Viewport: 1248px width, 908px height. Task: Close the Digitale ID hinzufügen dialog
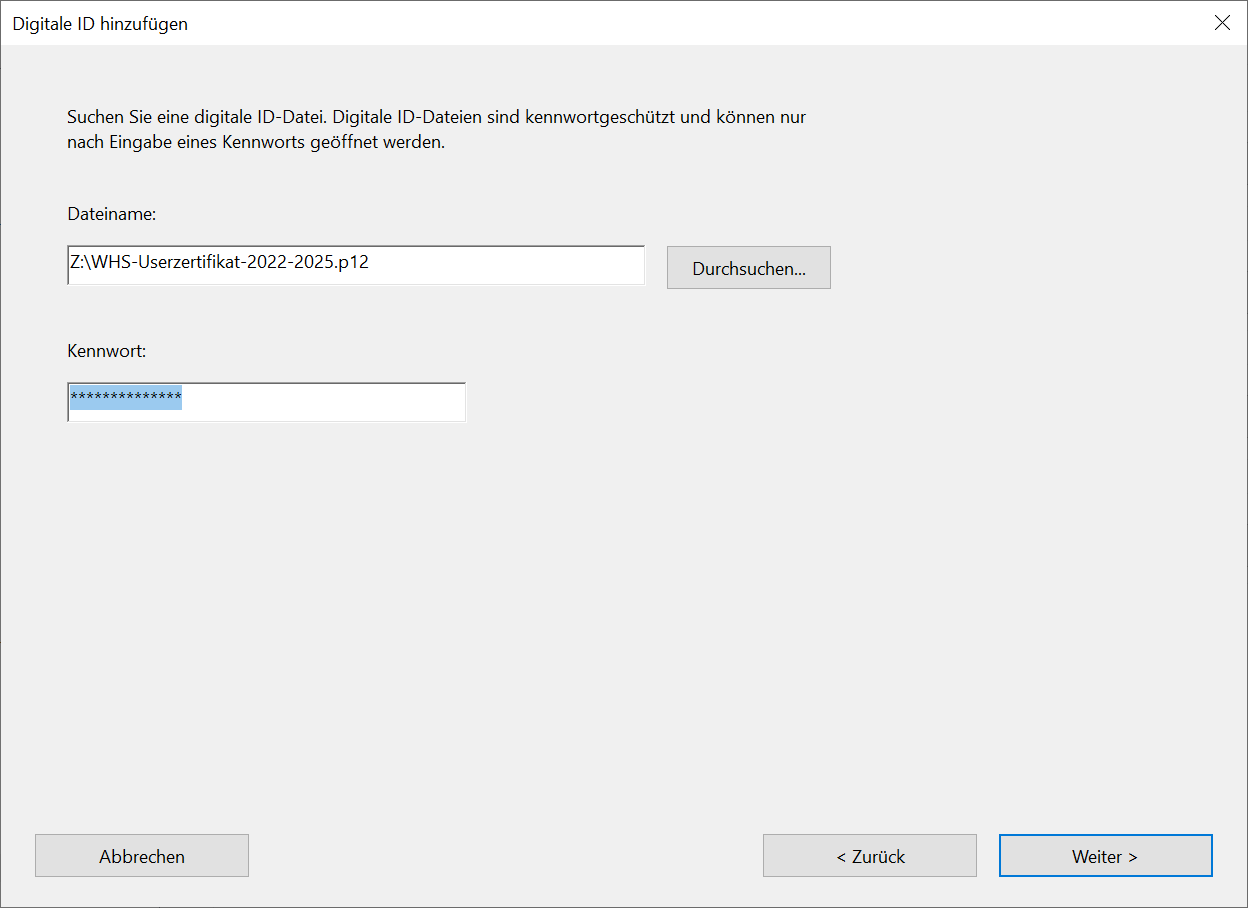(x=1222, y=23)
